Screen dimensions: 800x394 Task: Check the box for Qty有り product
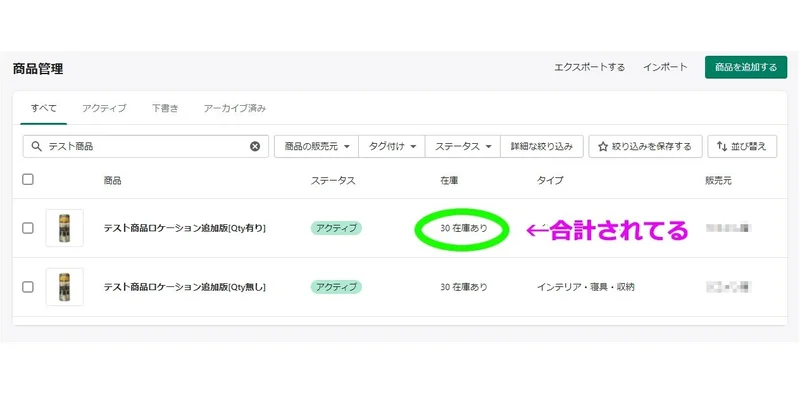coord(28,228)
